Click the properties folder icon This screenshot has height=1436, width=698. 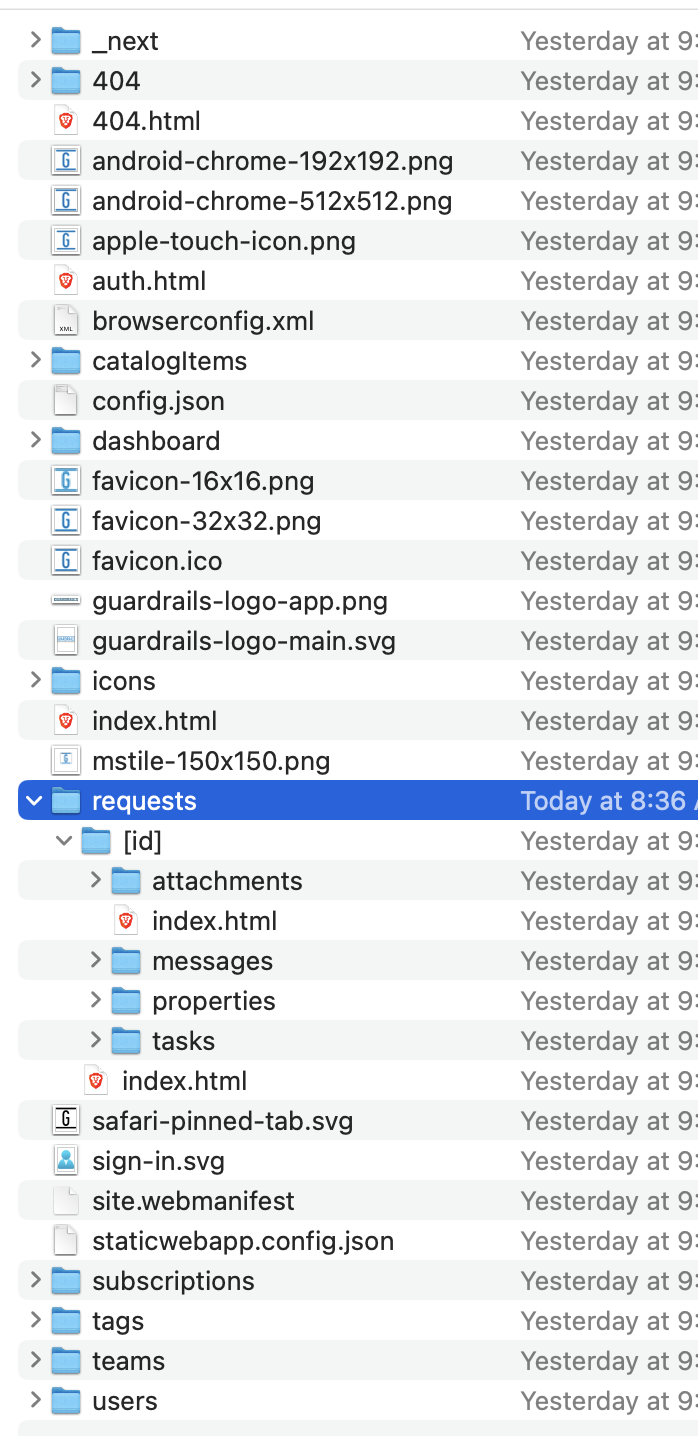click(125, 1001)
